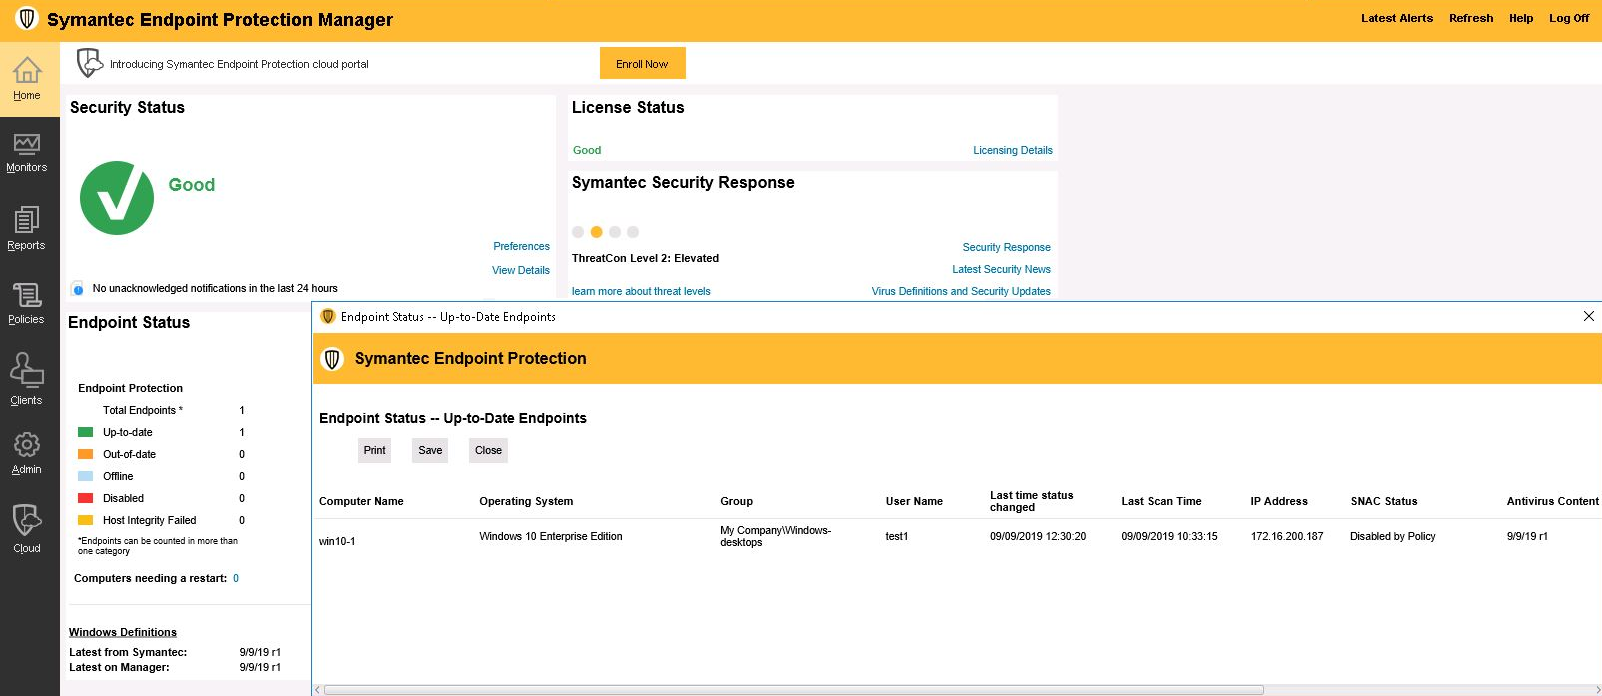Click the green Up-to-date color swatch
Viewport: 1602px width, 696px height.
tap(86, 433)
